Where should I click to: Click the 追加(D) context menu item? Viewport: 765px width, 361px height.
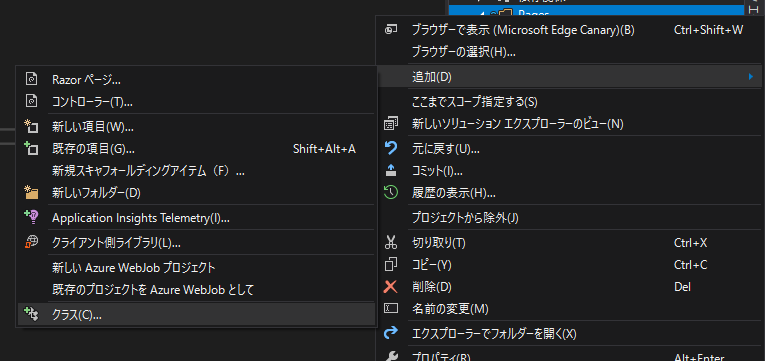pos(570,77)
